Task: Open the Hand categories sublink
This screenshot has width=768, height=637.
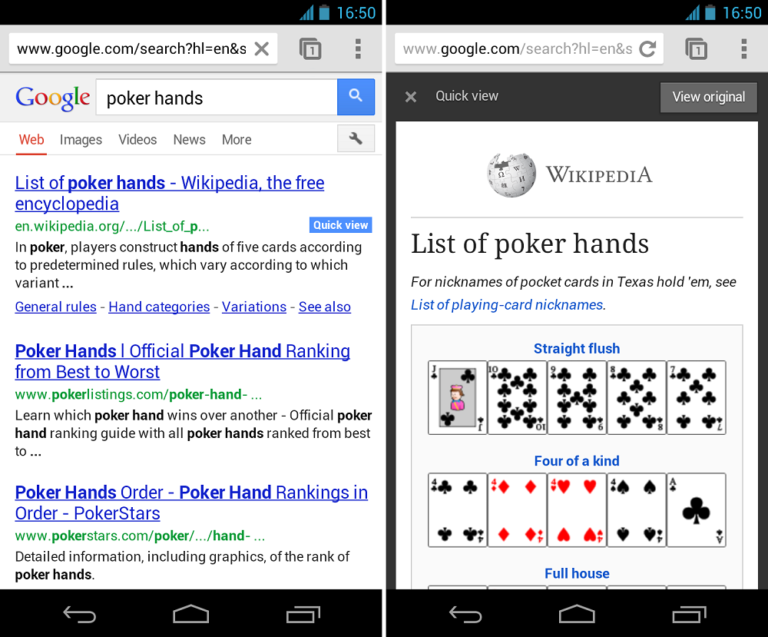Action: [159, 307]
